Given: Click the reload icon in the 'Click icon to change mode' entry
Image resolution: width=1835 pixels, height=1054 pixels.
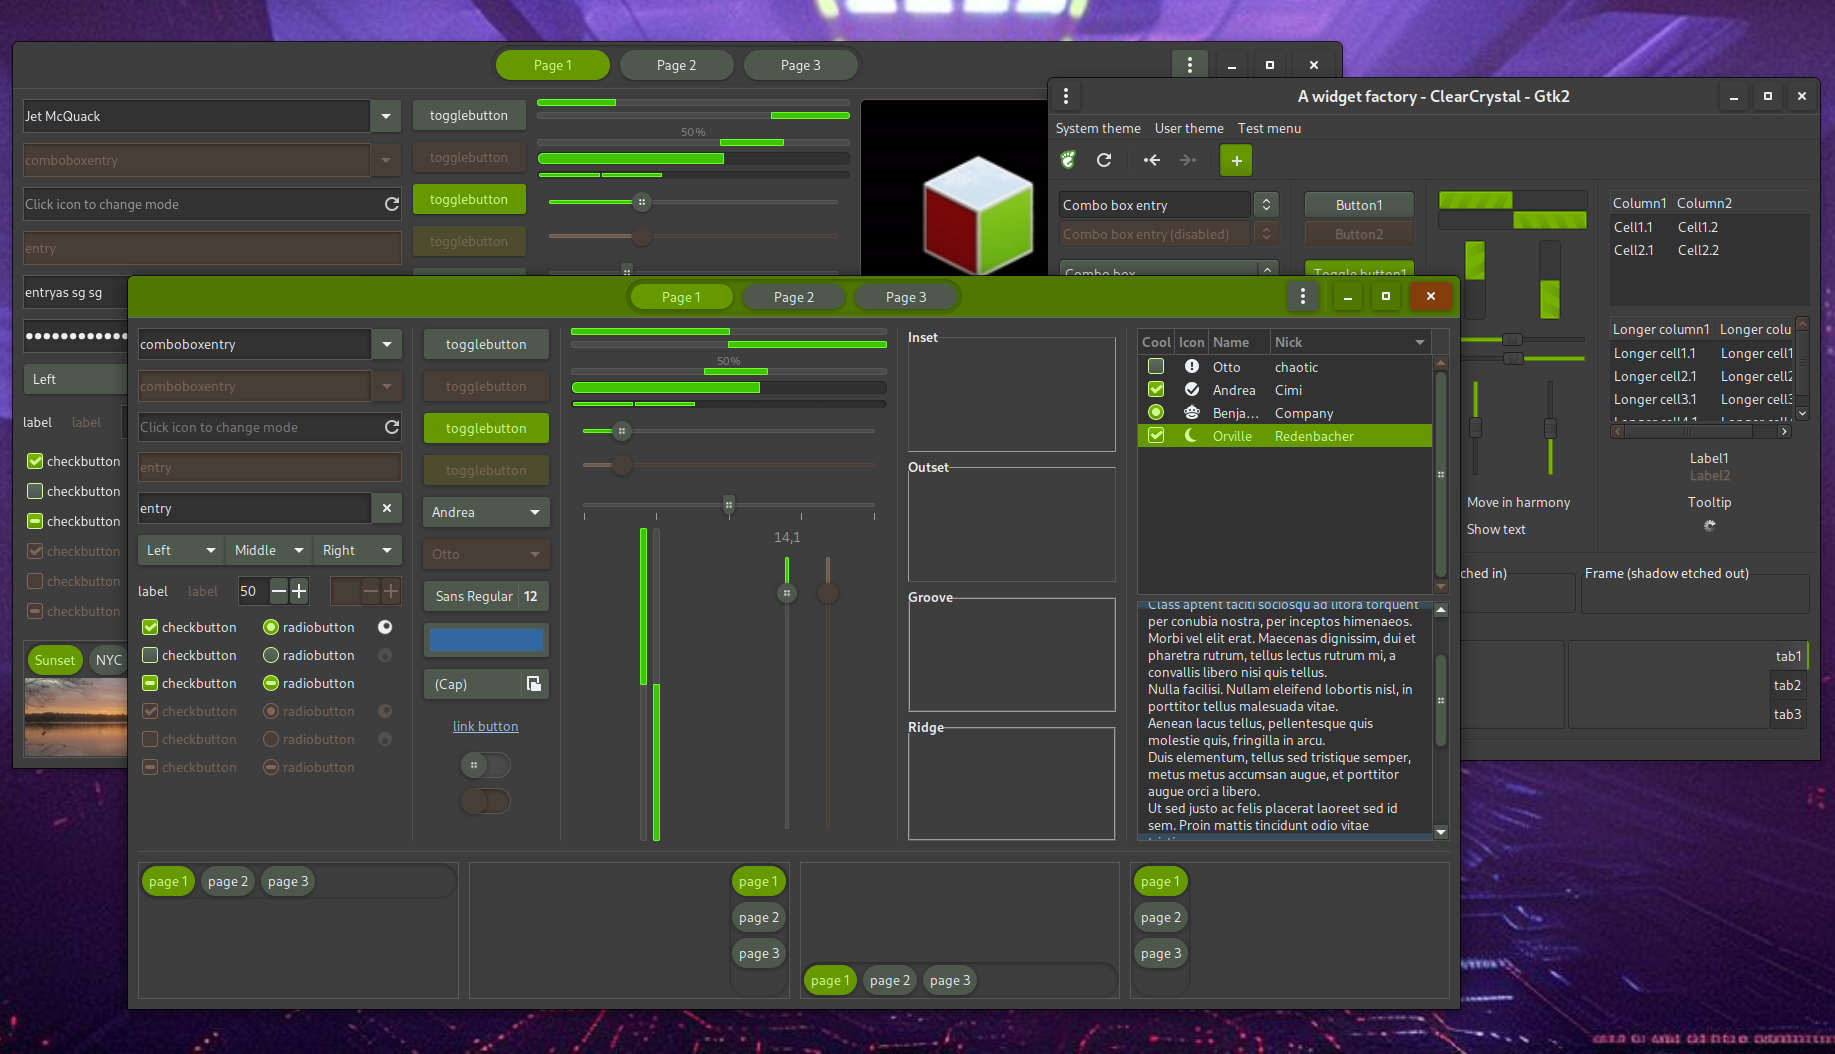Looking at the screenshot, I should tap(392, 427).
